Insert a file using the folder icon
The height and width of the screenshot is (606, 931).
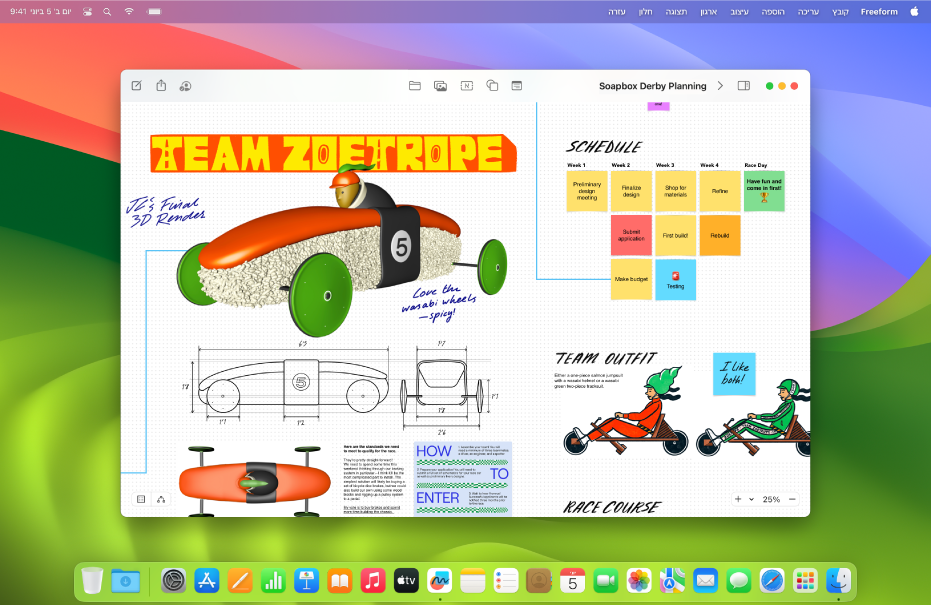[x=415, y=85]
